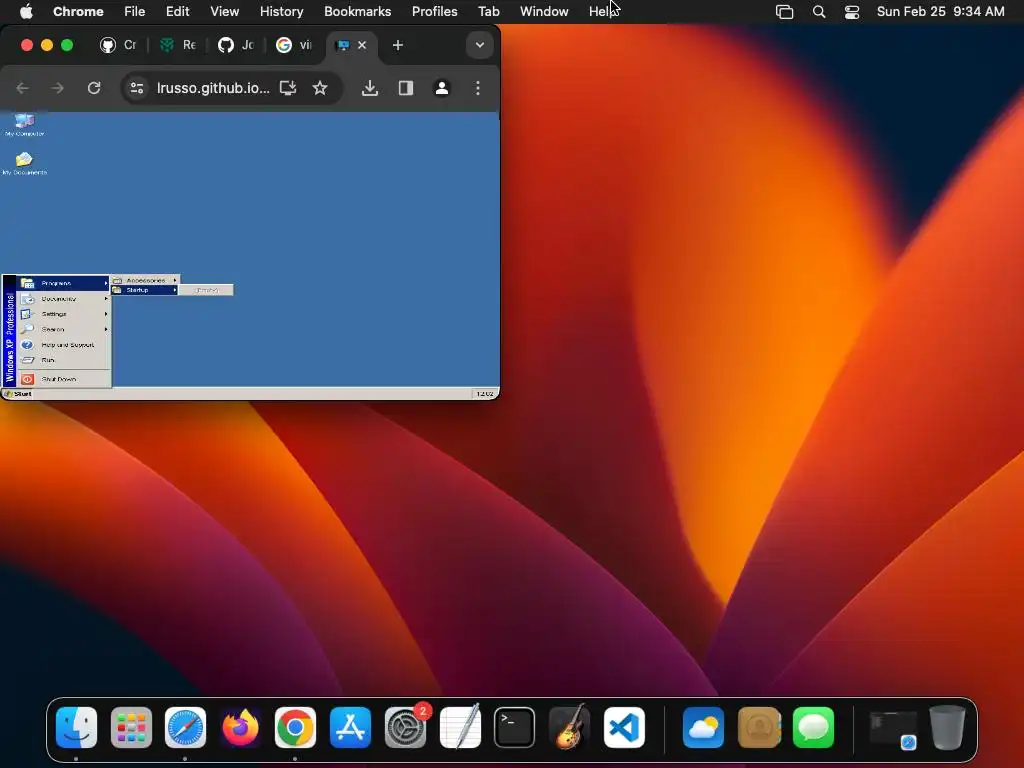Click the install app icon in address bar
Viewport: 1024px width, 768px height.
[x=288, y=88]
